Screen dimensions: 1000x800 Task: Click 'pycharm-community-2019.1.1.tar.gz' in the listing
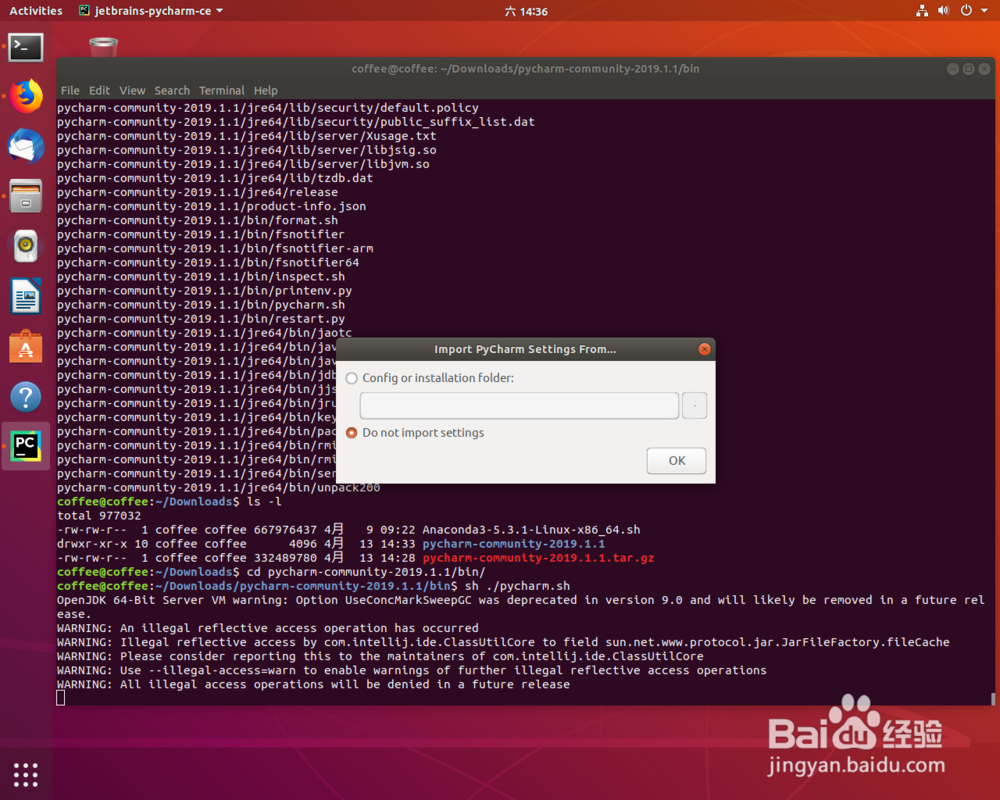[x=538, y=558]
